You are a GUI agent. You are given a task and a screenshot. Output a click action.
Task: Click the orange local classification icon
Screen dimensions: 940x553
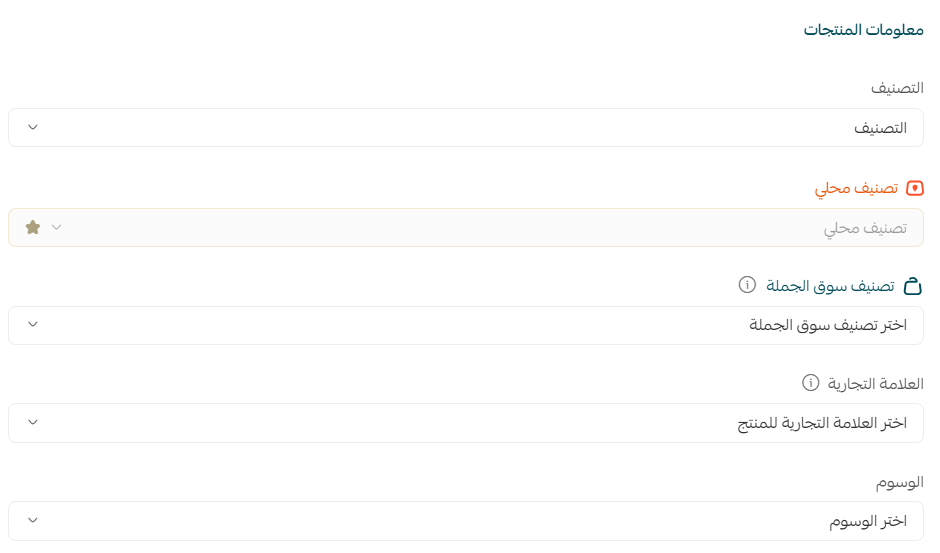[x=914, y=188]
